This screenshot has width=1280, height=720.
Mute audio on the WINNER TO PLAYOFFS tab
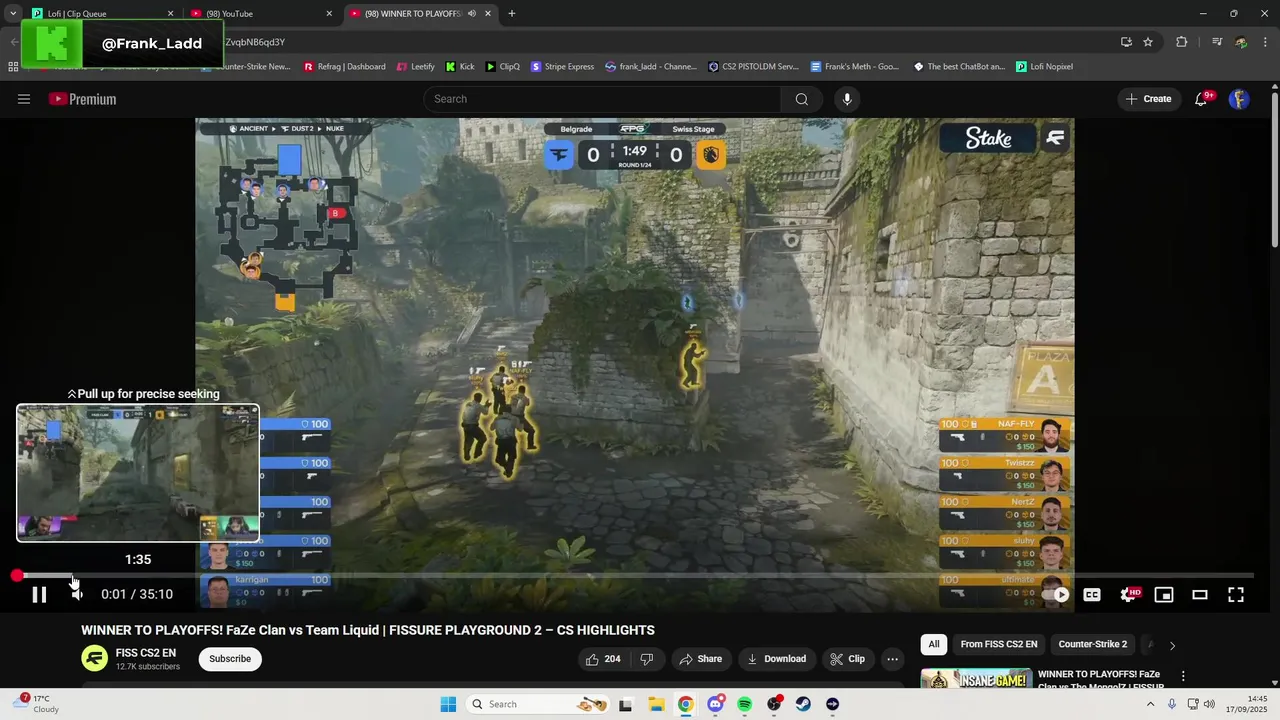[x=471, y=14]
